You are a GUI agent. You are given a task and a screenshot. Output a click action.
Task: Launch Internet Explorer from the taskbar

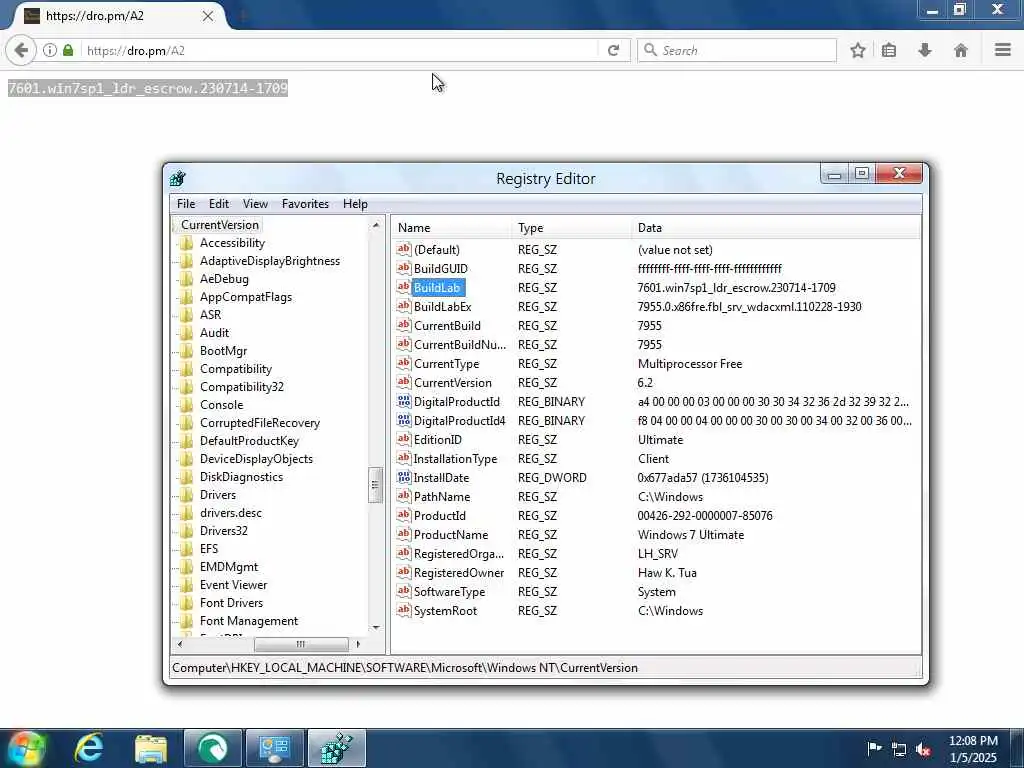(89, 748)
